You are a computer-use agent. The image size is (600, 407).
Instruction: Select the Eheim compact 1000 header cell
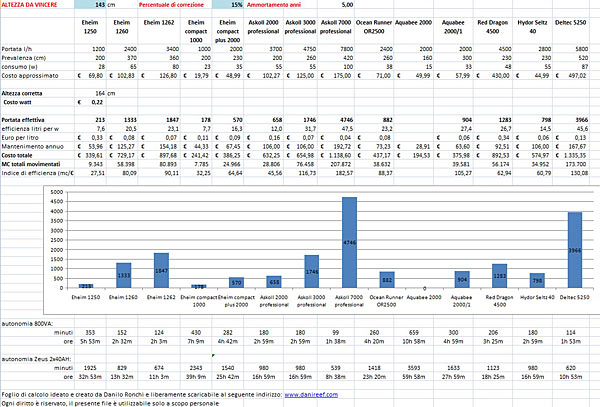(x=196, y=31)
